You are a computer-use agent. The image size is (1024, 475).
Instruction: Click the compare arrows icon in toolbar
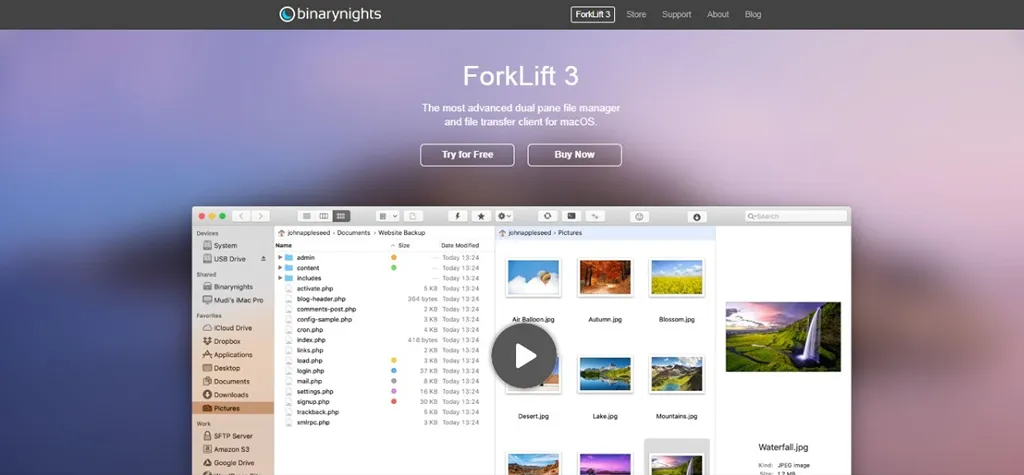pos(595,216)
